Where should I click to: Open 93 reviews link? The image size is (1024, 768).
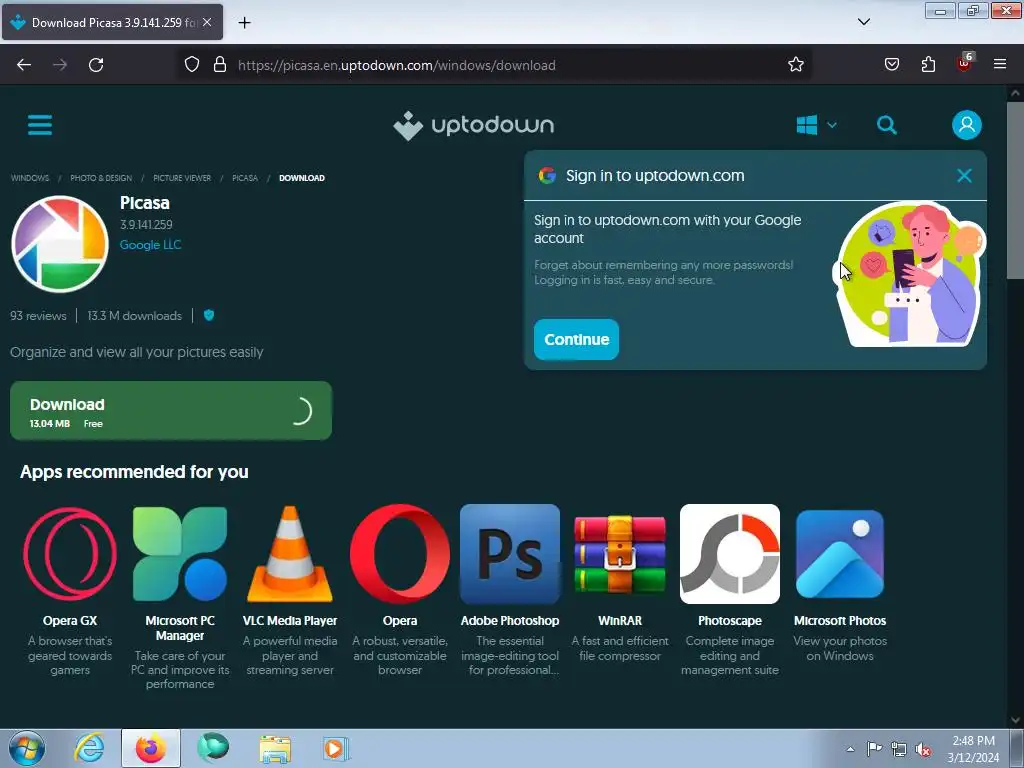[38, 316]
